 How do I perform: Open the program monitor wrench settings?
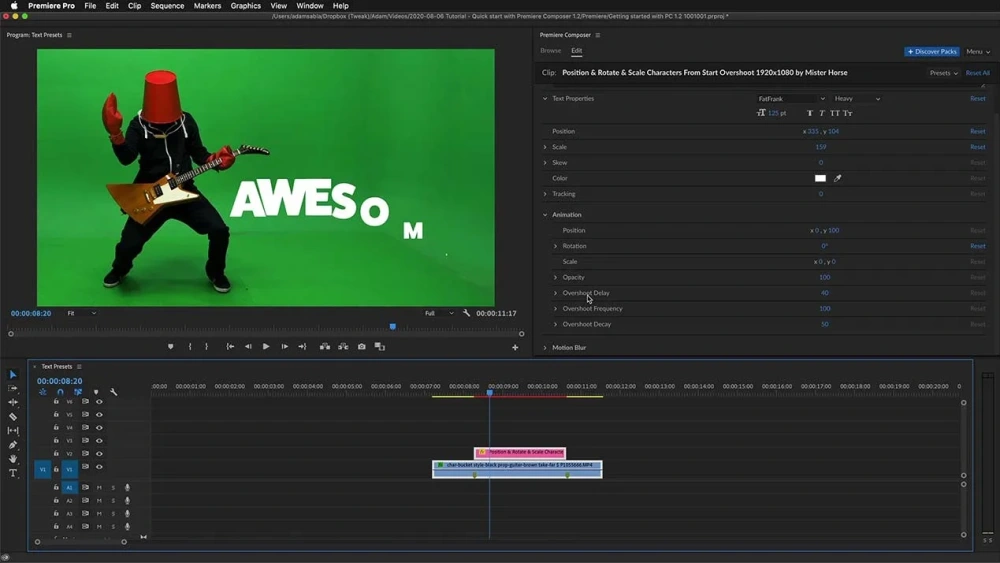466,313
